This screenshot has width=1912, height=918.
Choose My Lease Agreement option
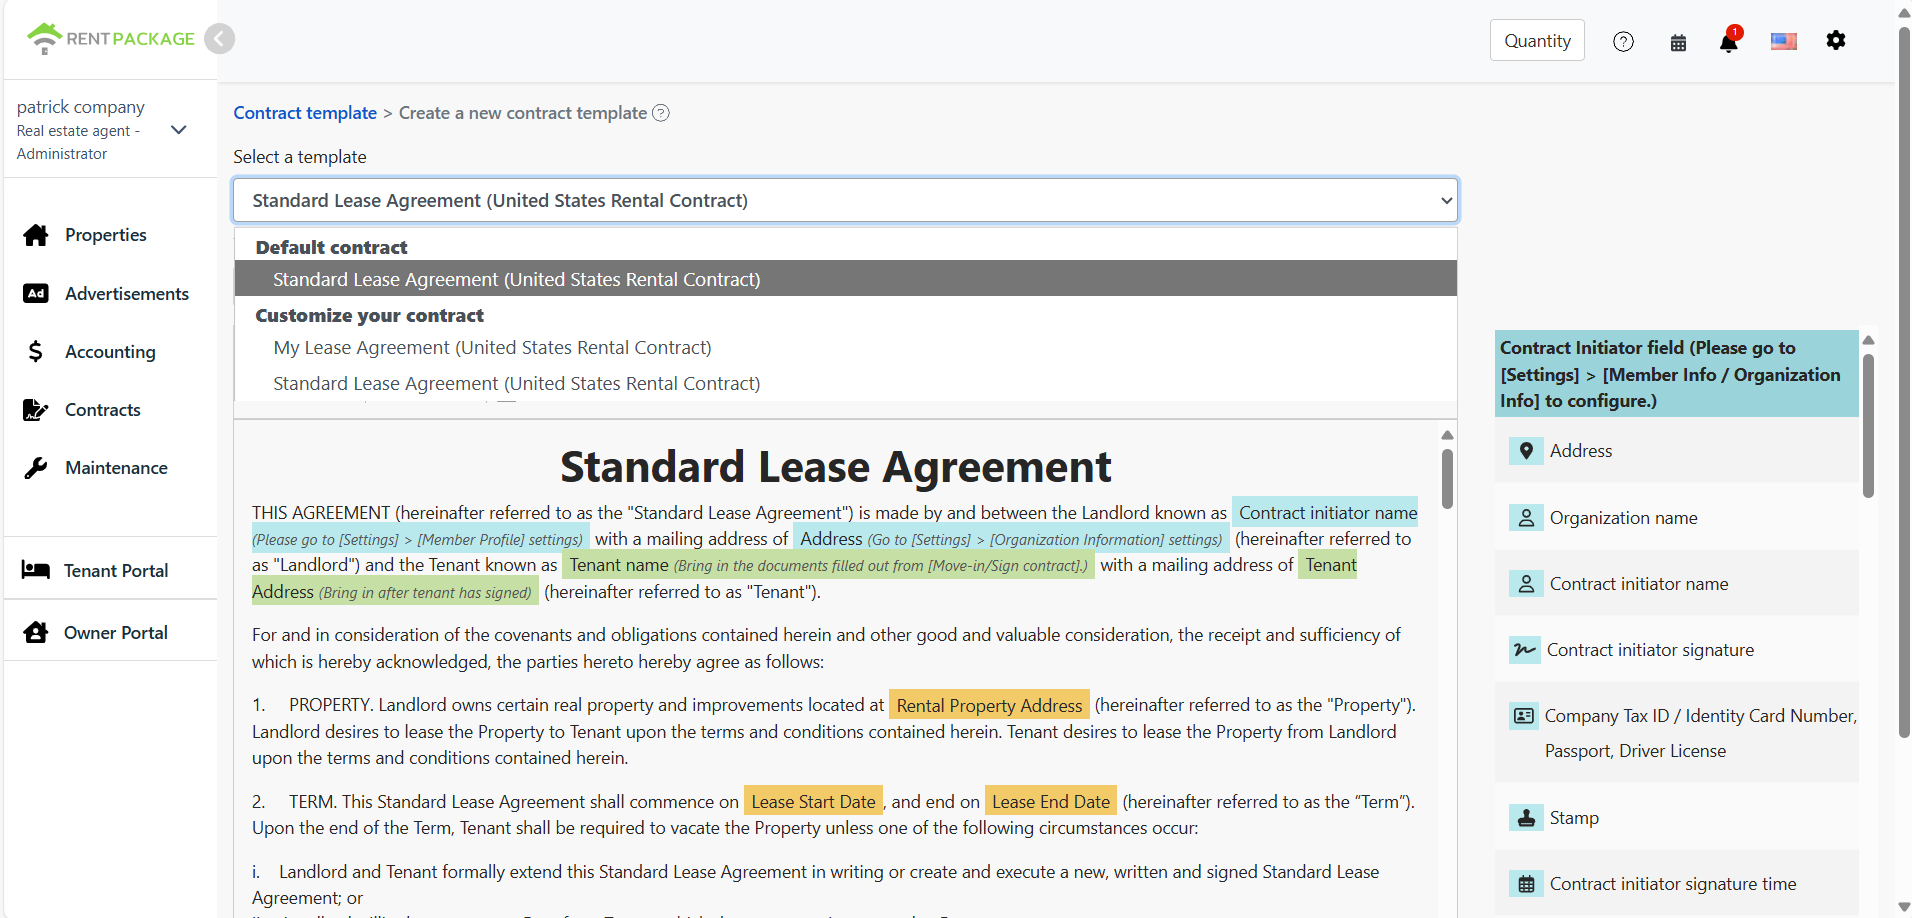(x=492, y=348)
